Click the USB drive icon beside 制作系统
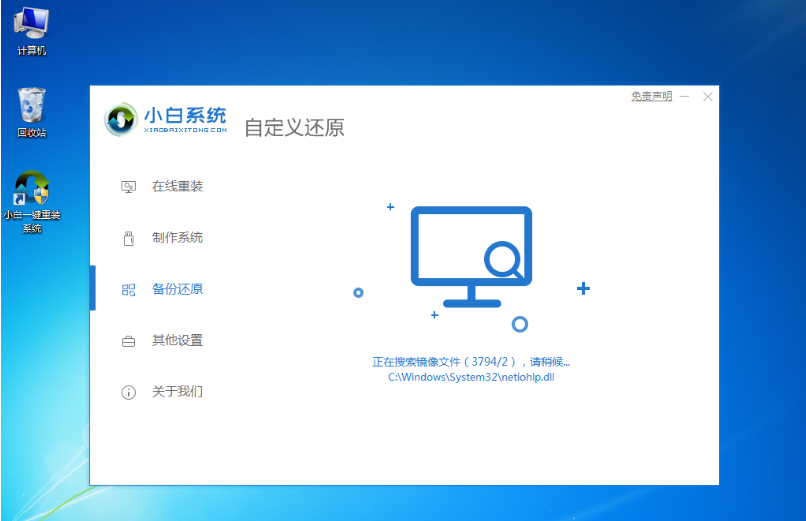Viewport: 806px width, 521px height. click(128, 238)
